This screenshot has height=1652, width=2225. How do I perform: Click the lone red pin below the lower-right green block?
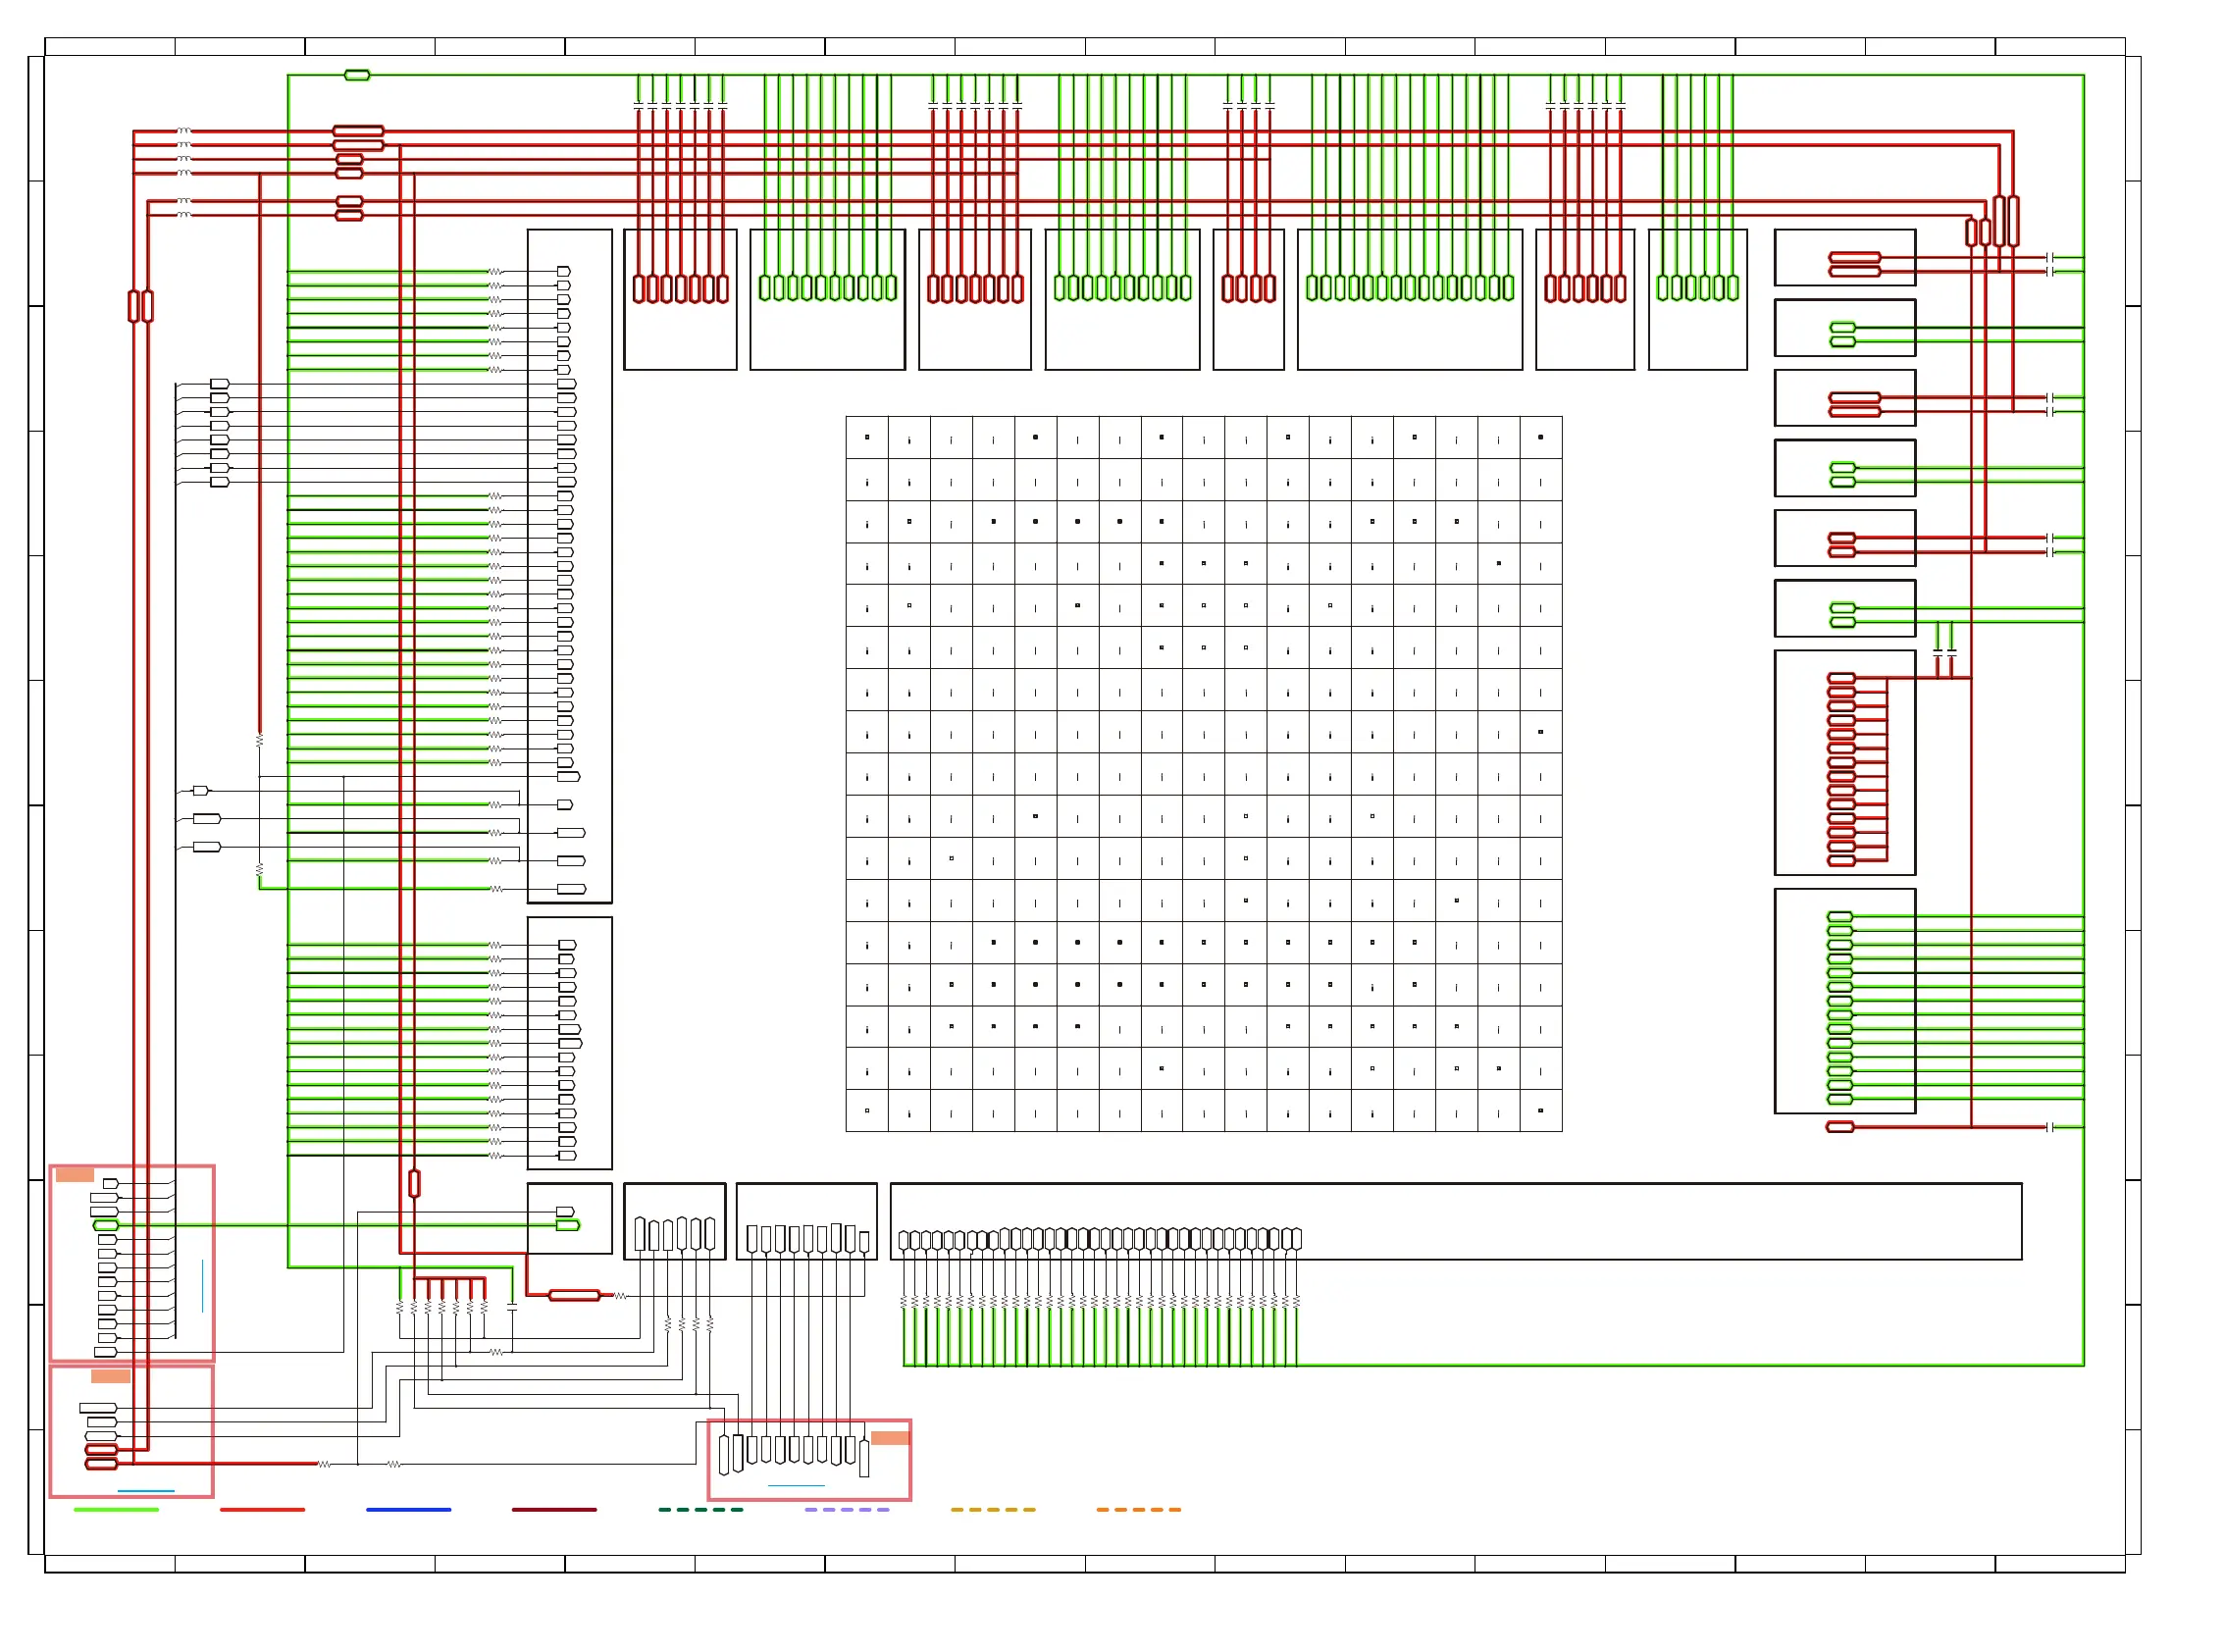1840,1127
